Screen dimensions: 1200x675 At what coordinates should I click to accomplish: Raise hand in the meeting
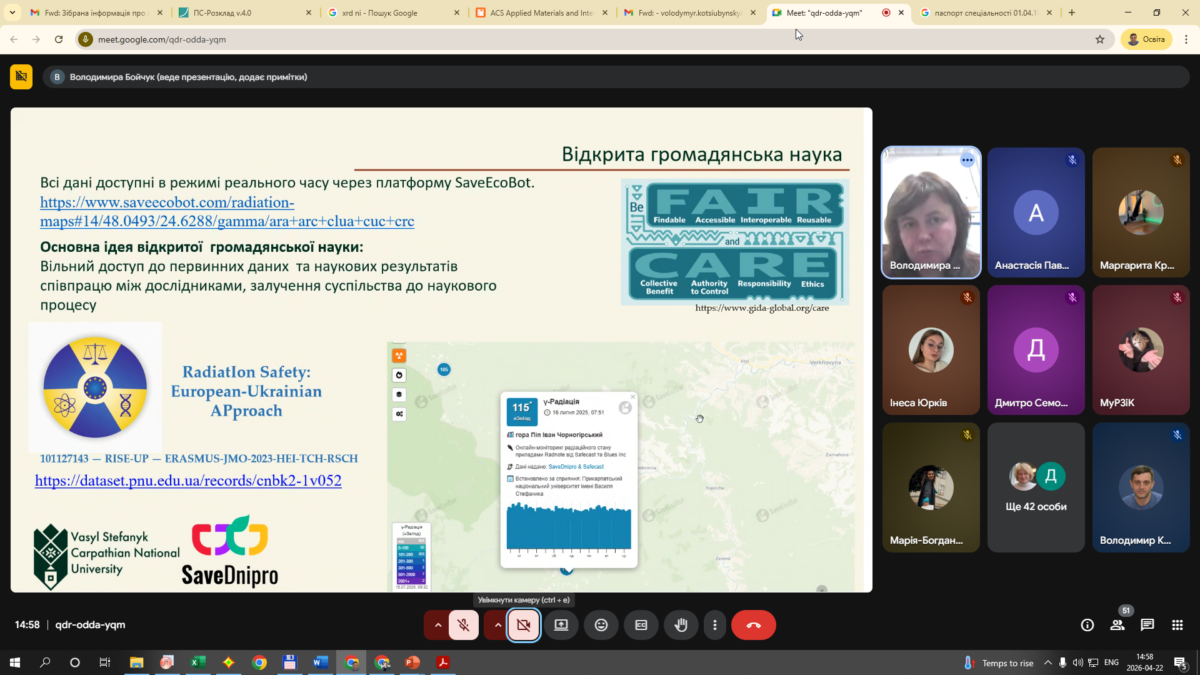click(x=681, y=625)
